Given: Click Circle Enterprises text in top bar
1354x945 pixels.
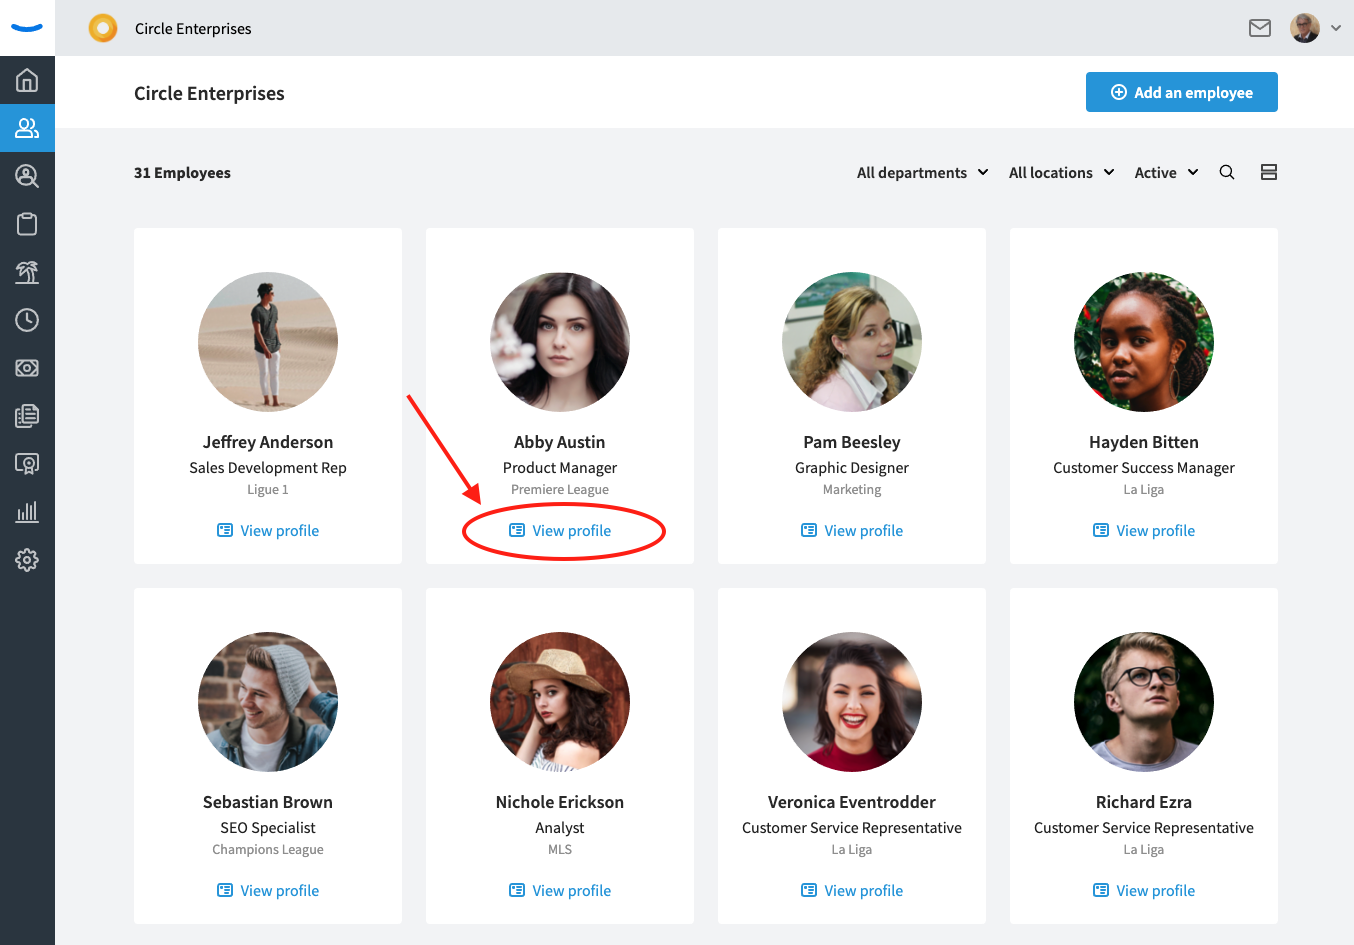Looking at the screenshot, I should 193,29.
